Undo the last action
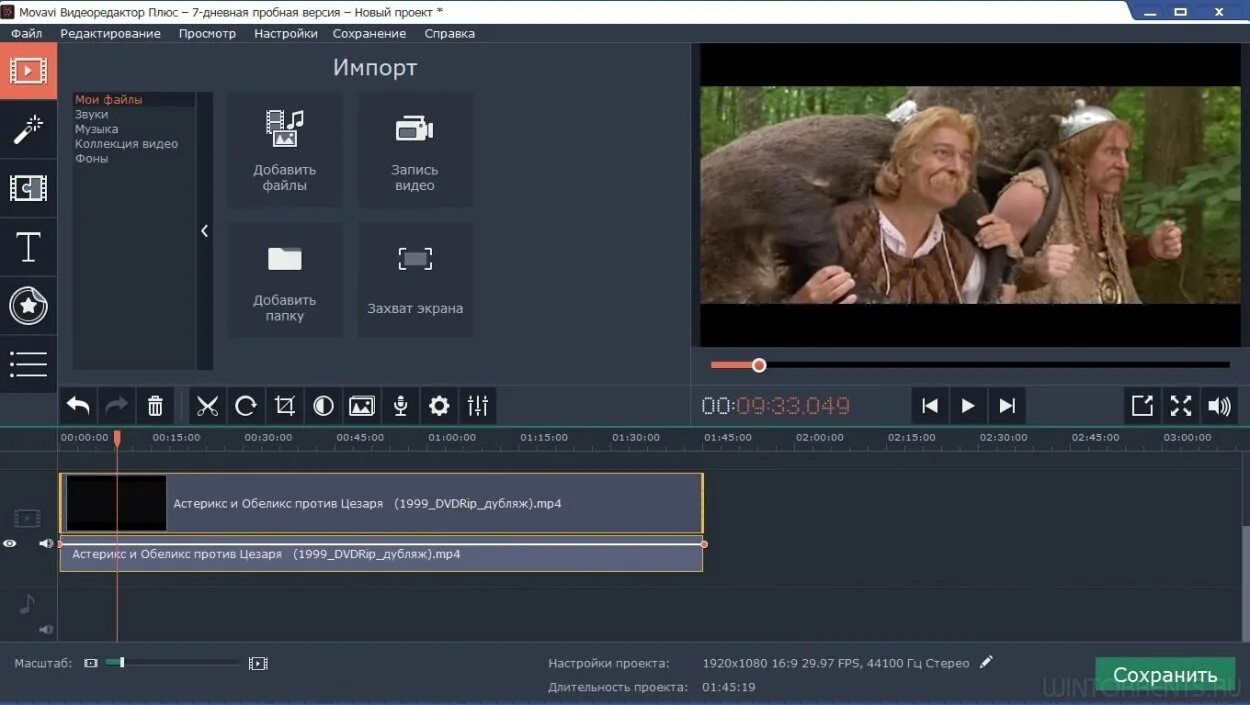This screenshot has width=1250, height=705. click(78, 406)
